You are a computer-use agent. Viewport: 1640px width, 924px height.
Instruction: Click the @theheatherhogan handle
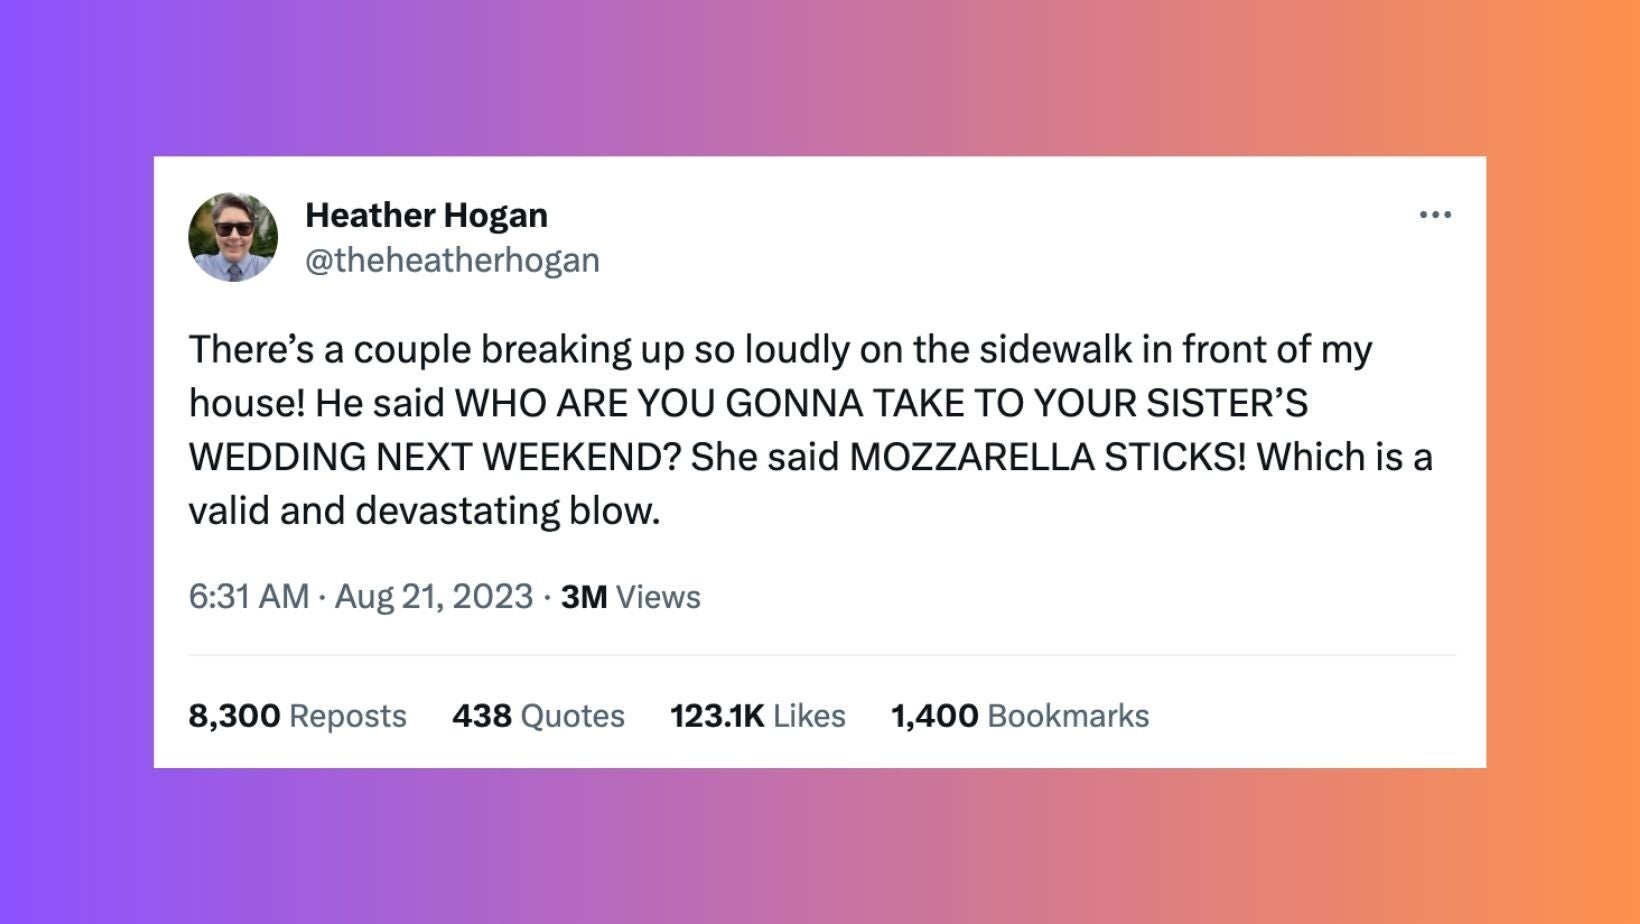coord(452,260)
